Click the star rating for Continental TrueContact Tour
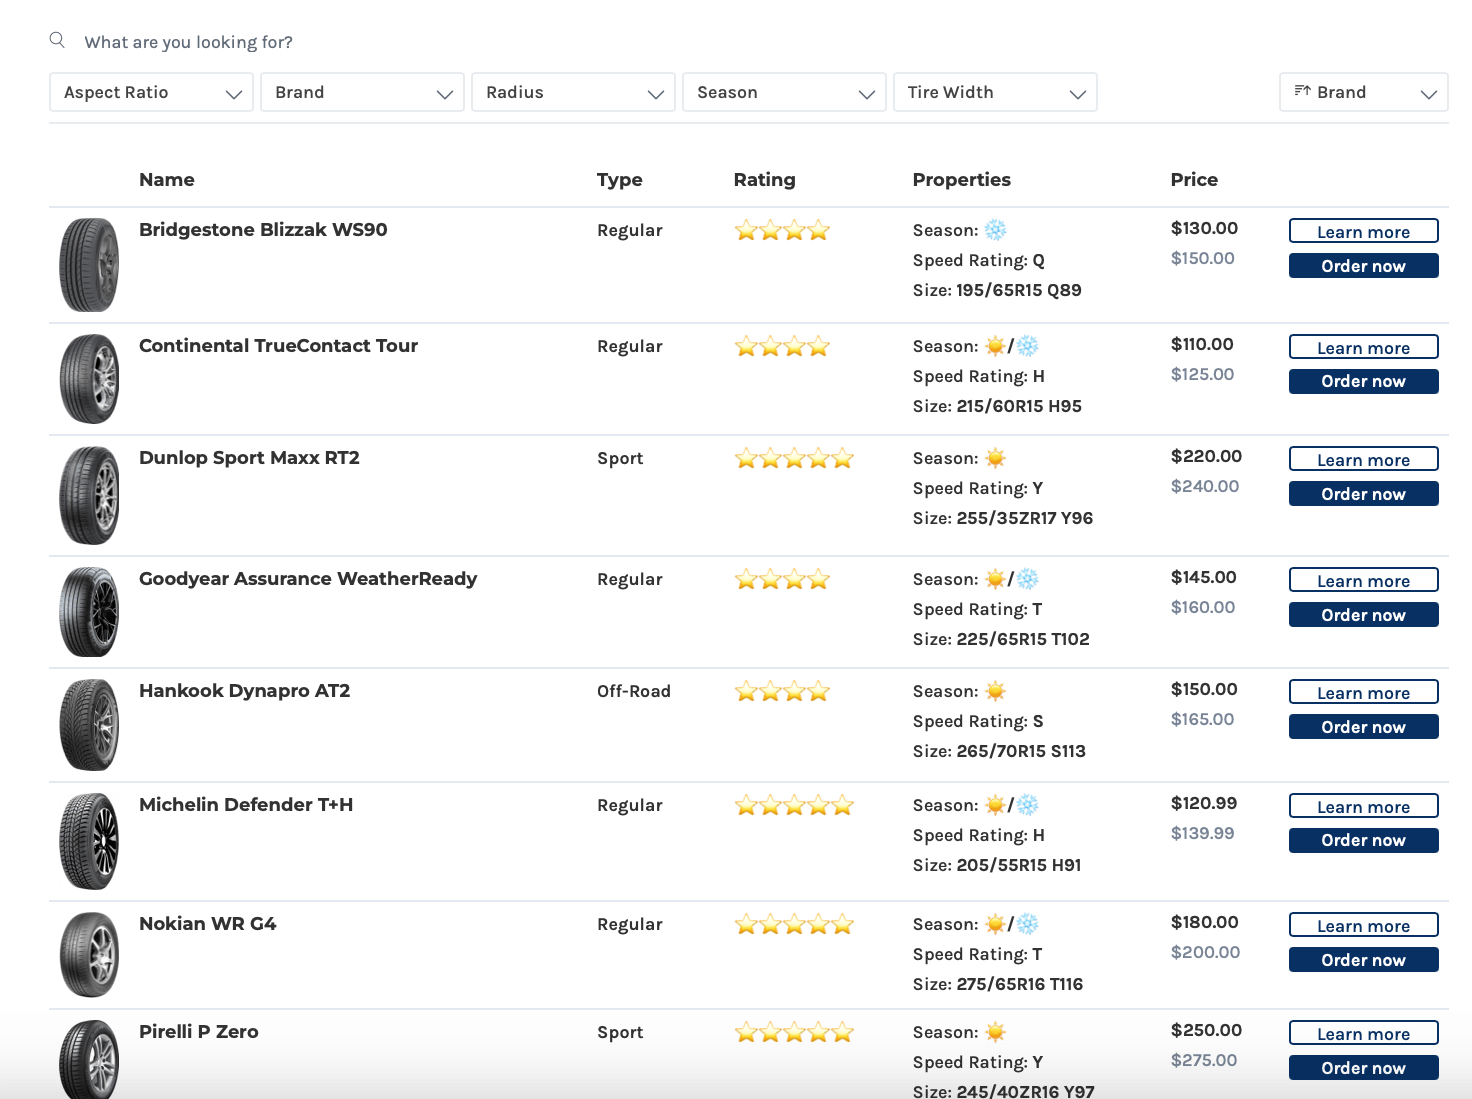This screenshot has width=1472, height=1099. coord(782,347)
